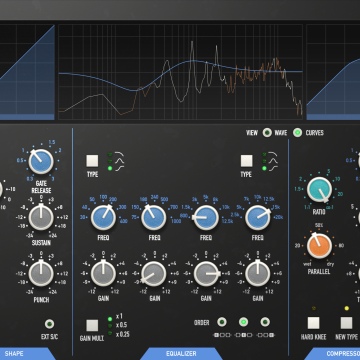Choose the top shelf shape icon for high band
The image size is (360, 360).
pos(273,154)
